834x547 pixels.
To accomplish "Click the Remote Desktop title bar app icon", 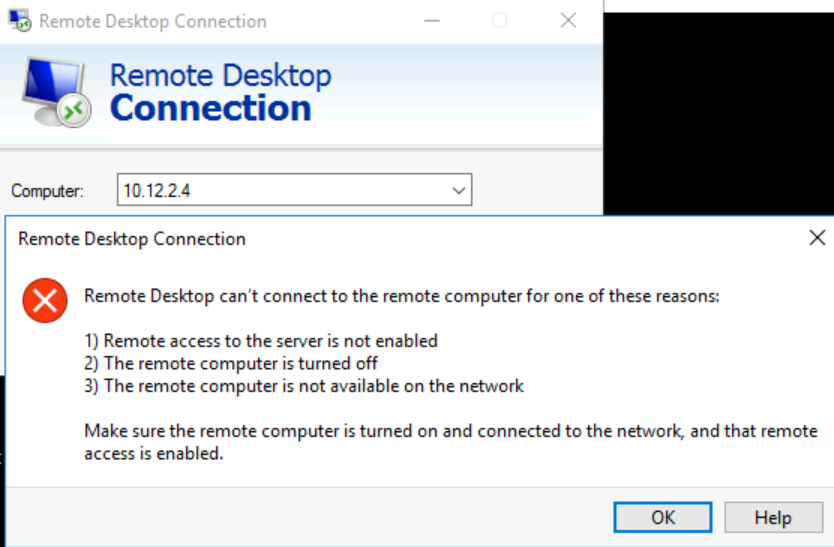I will (x=20, y=21).
